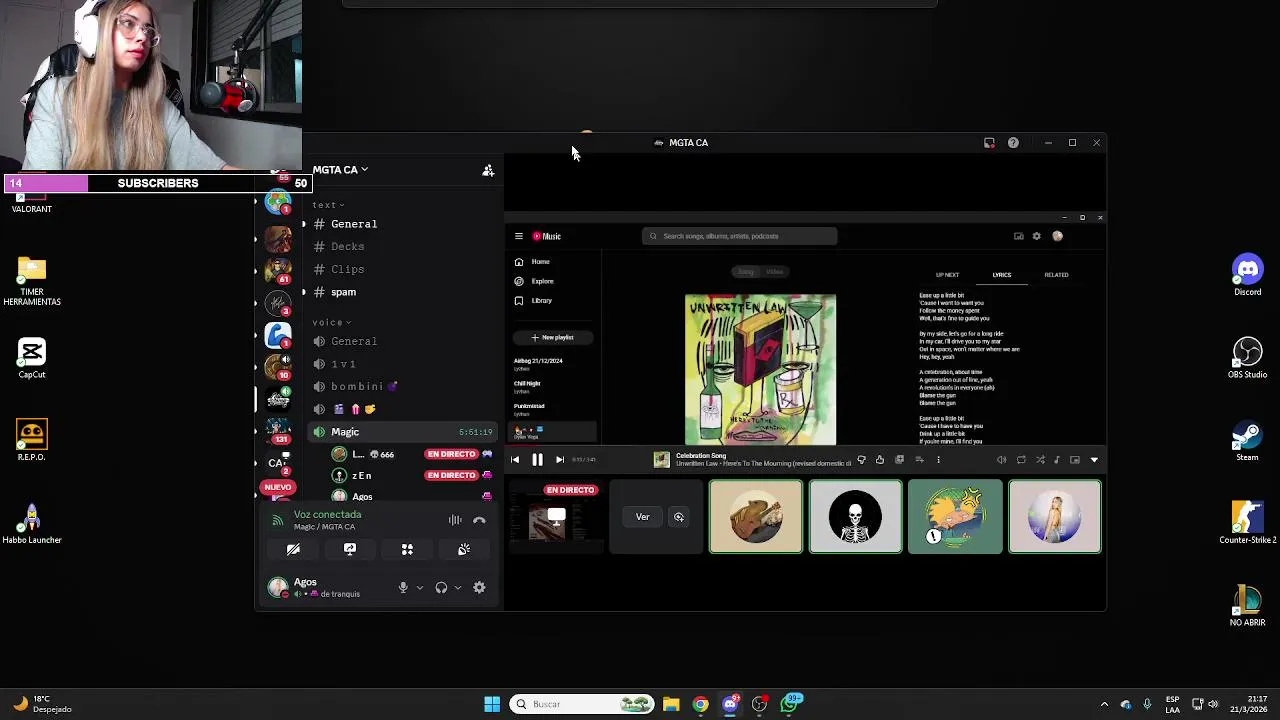Viewport: 1280px width, 720px height.
Task: Click the Ver button to watch stream
Action: 642,517
